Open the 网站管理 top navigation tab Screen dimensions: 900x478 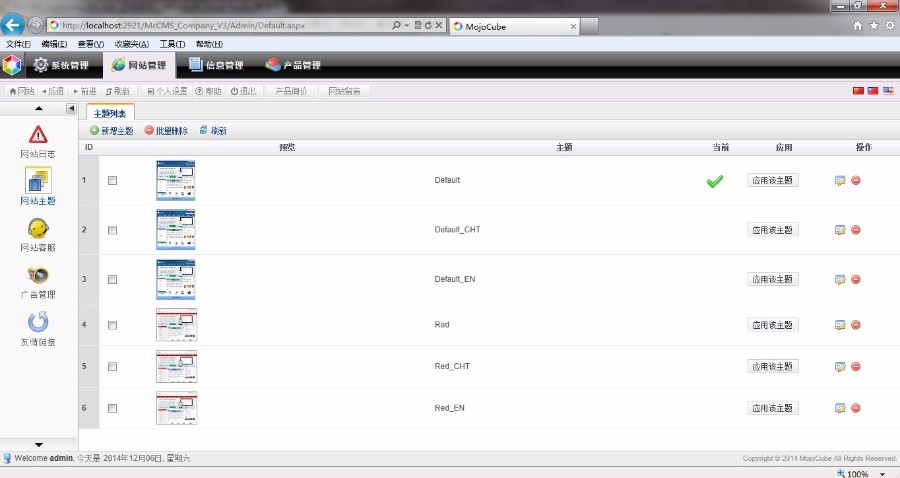click(x=139, y=65)
